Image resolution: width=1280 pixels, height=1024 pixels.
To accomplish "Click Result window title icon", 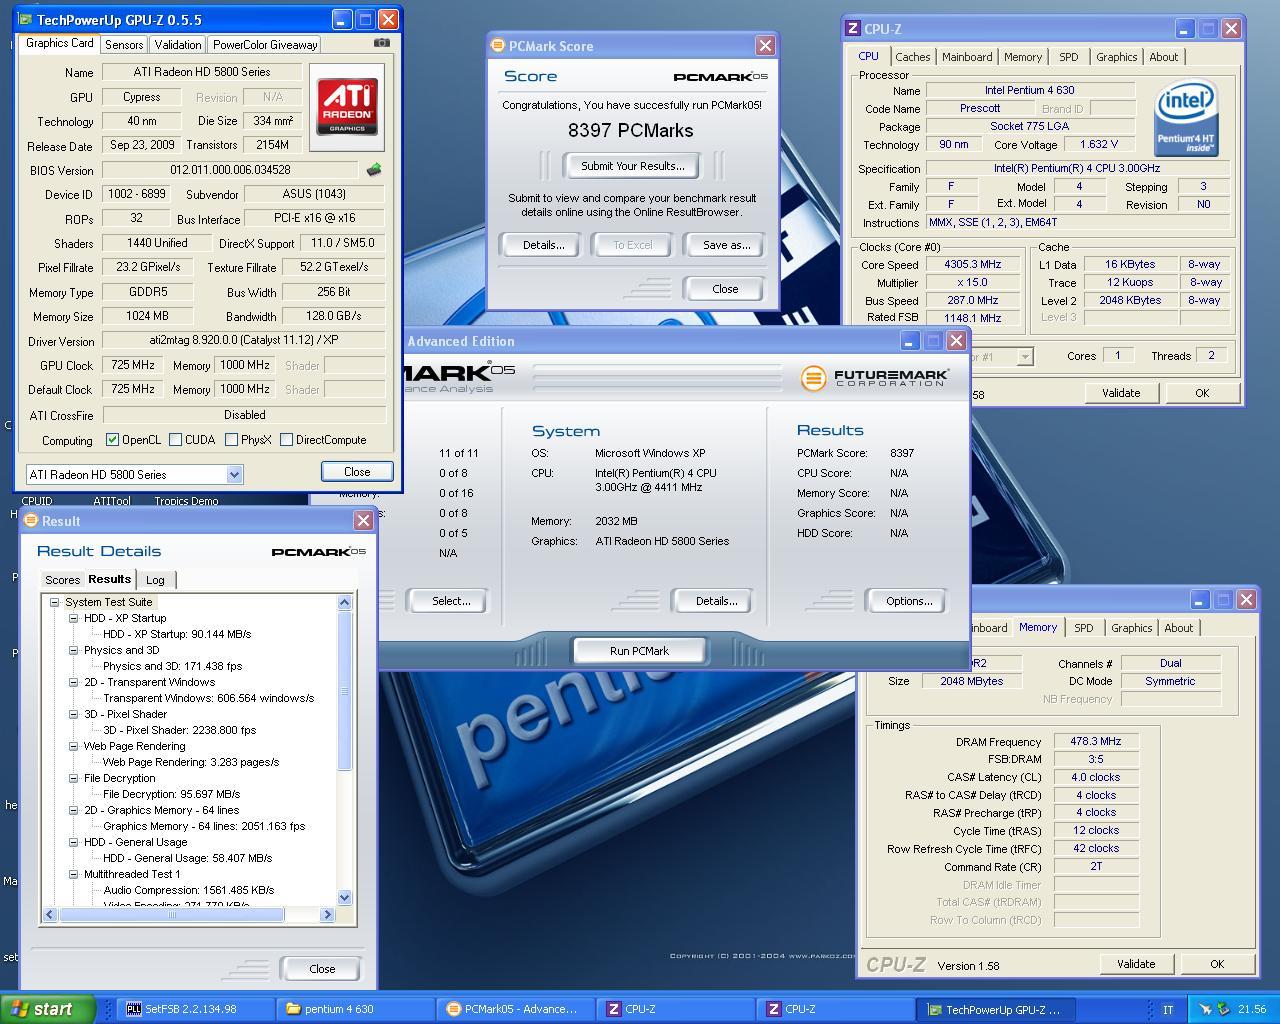I will click(30, 520).
